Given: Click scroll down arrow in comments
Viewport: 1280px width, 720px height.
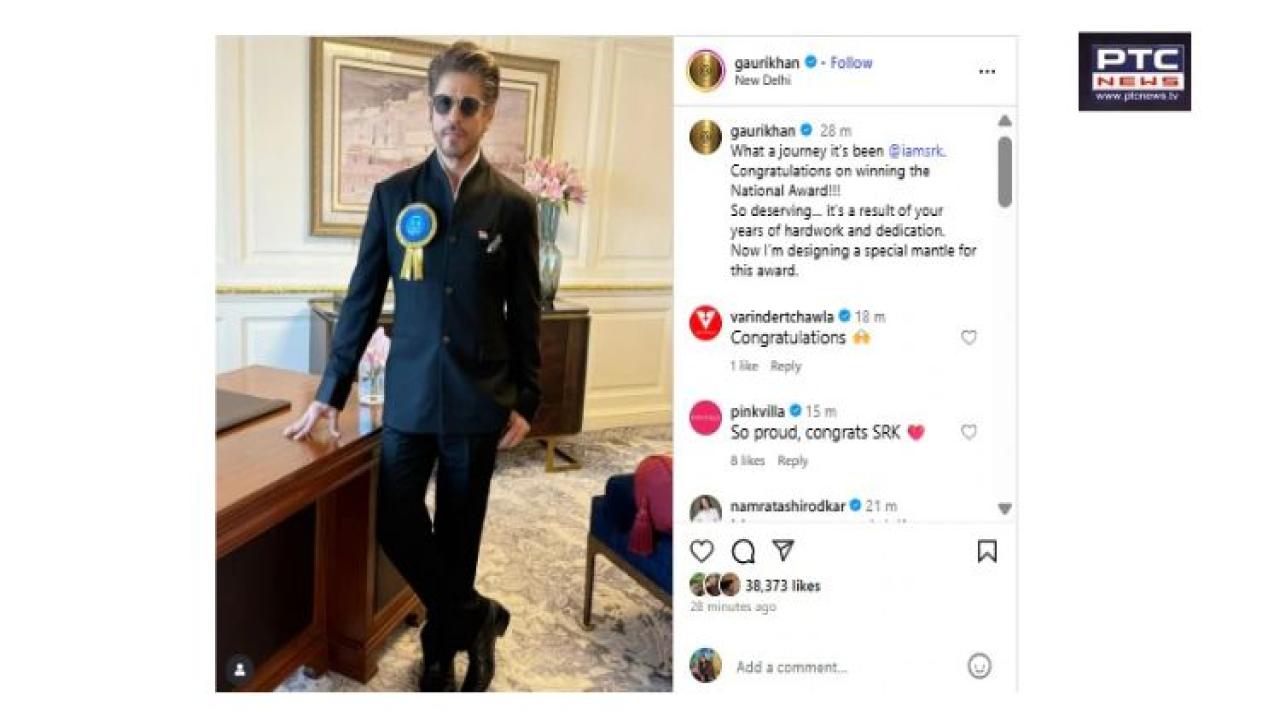Looking at the screenshot, I should [x=1005, y=509].
